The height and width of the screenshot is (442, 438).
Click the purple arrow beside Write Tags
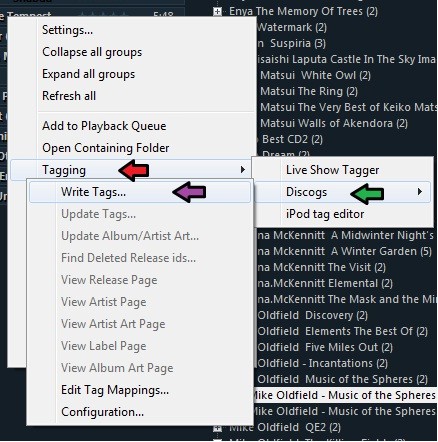pyautogui.click(x=189, y=192)
